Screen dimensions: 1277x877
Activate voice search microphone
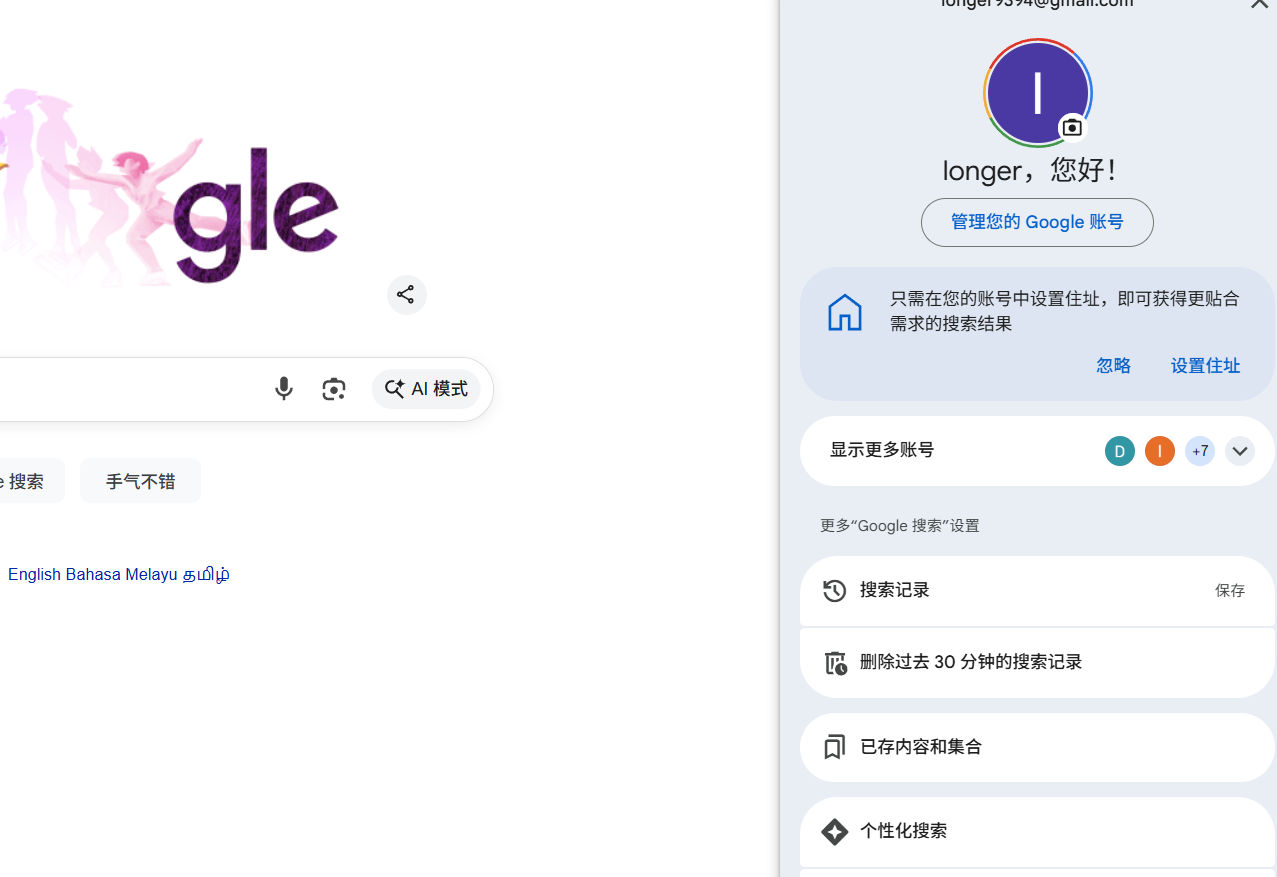pos(283,388)
